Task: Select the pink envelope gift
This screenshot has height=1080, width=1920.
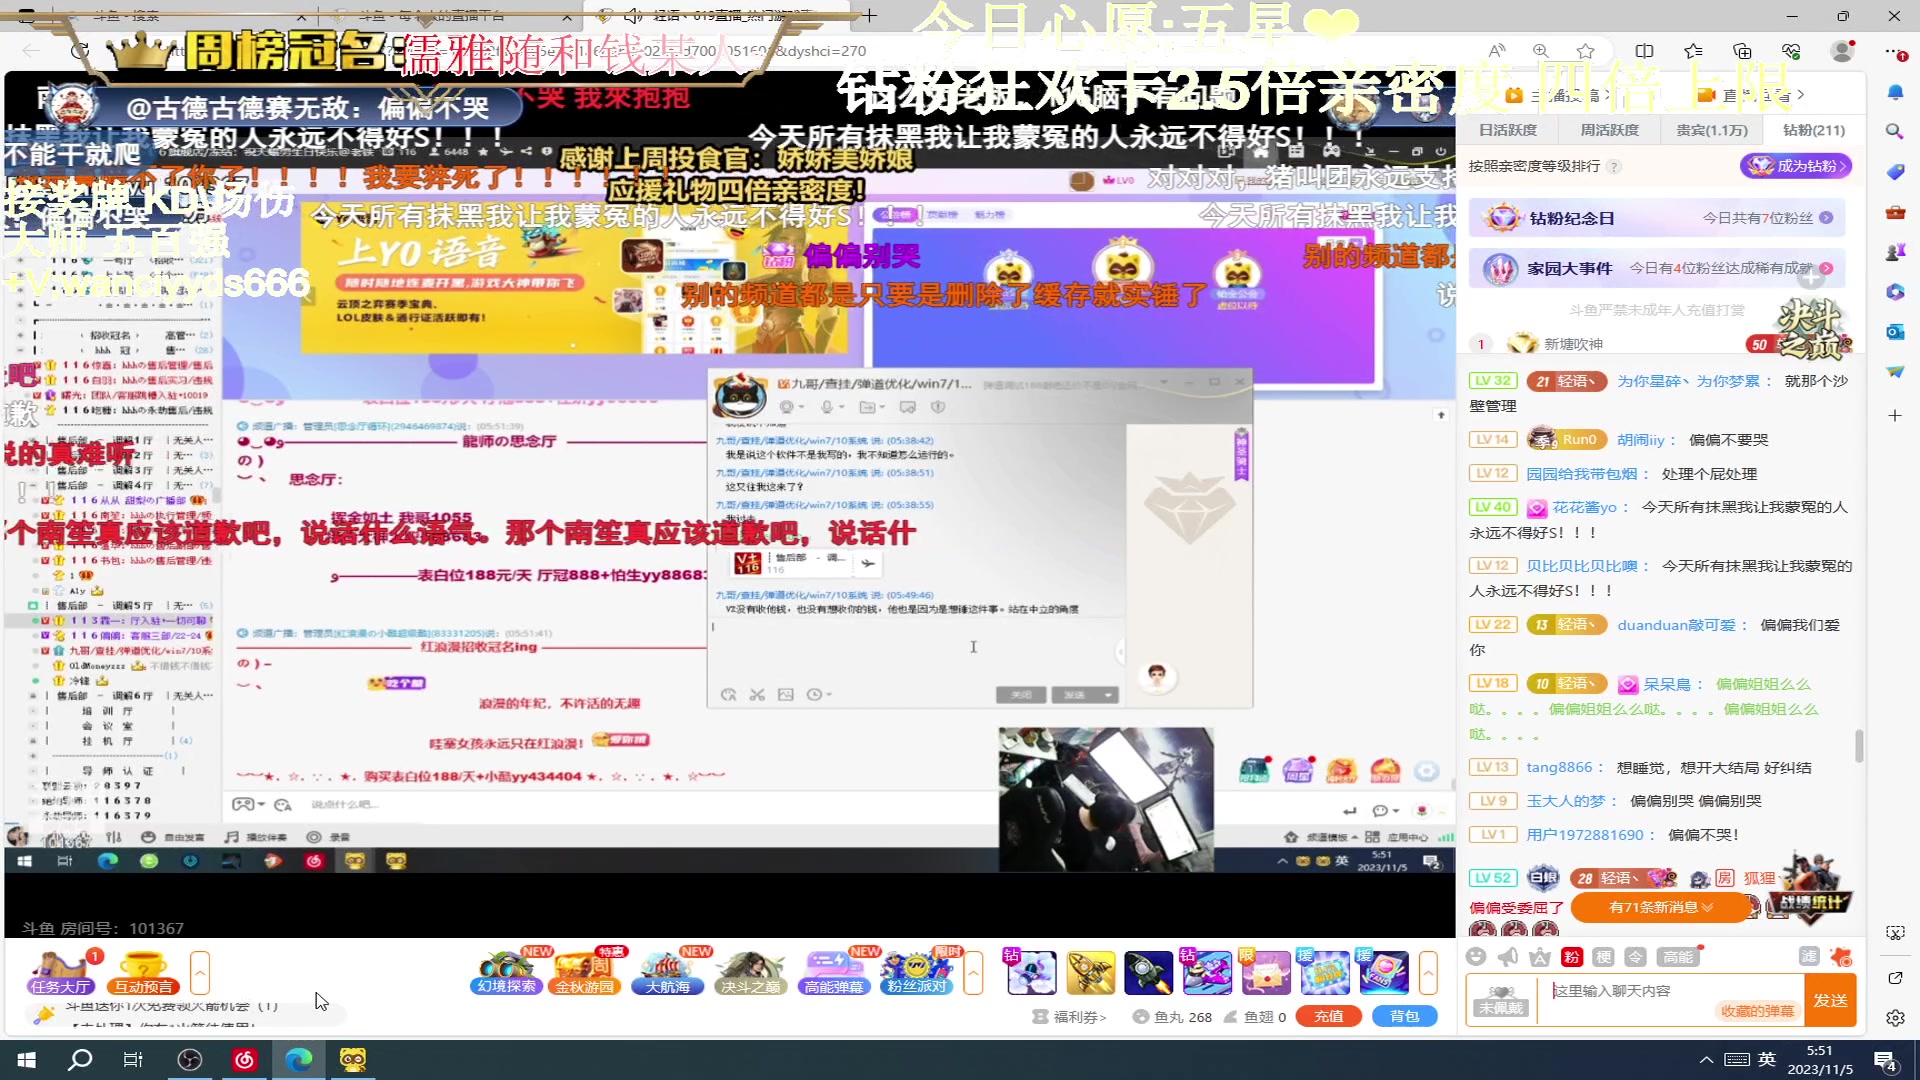Action: [x=1265, y=972]
